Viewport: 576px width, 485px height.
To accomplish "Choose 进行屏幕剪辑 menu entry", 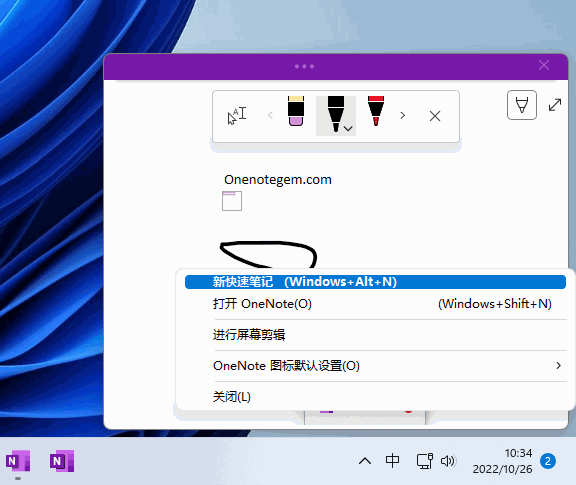I will (x=375, y=335).
